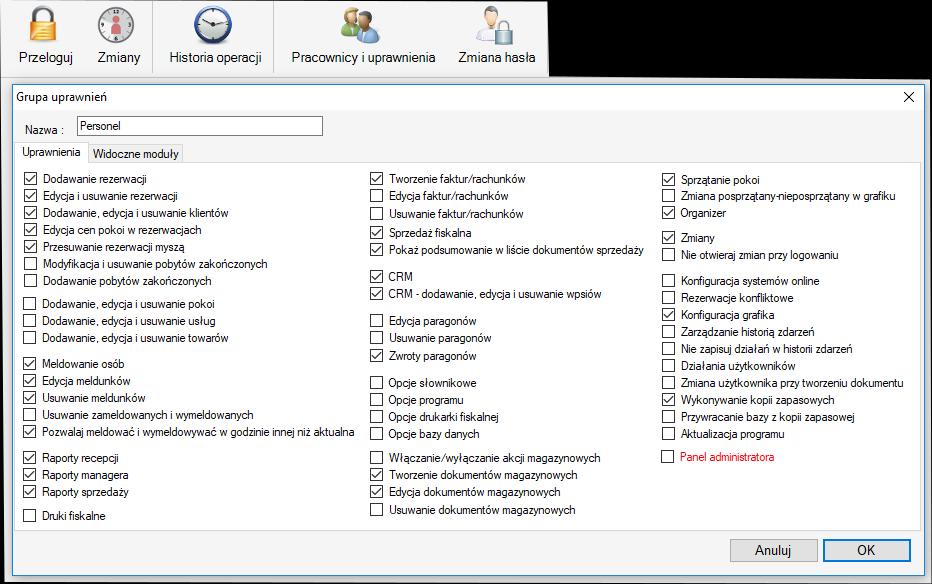Enable Edycja paragonów
Image resolution: width=932 pixels, height=584 pixels.
(x=376, y=321)
